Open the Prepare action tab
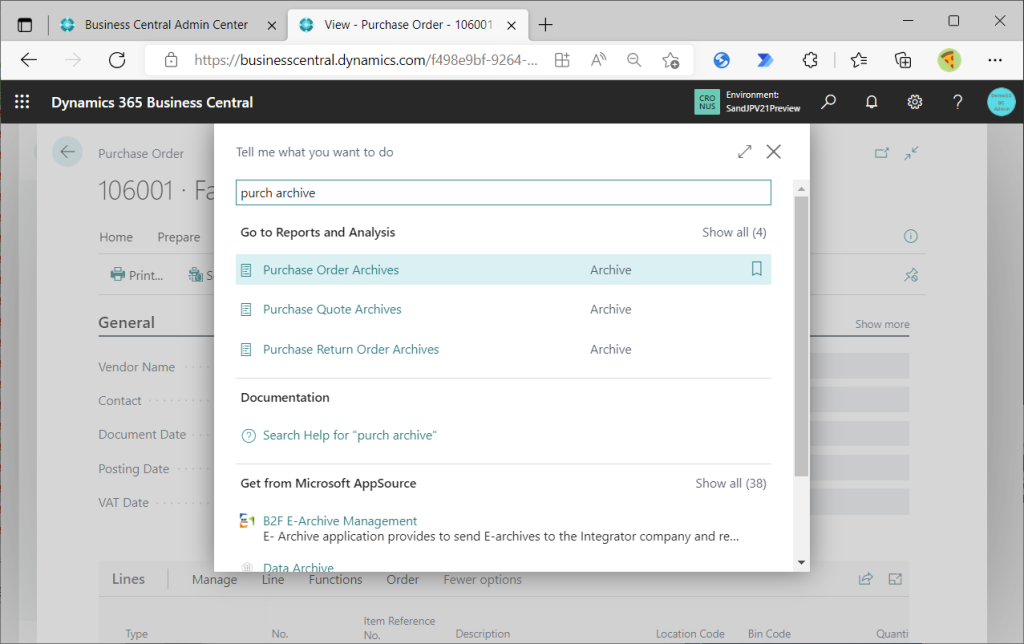The image size is (1024, 644). click(179, 237)
